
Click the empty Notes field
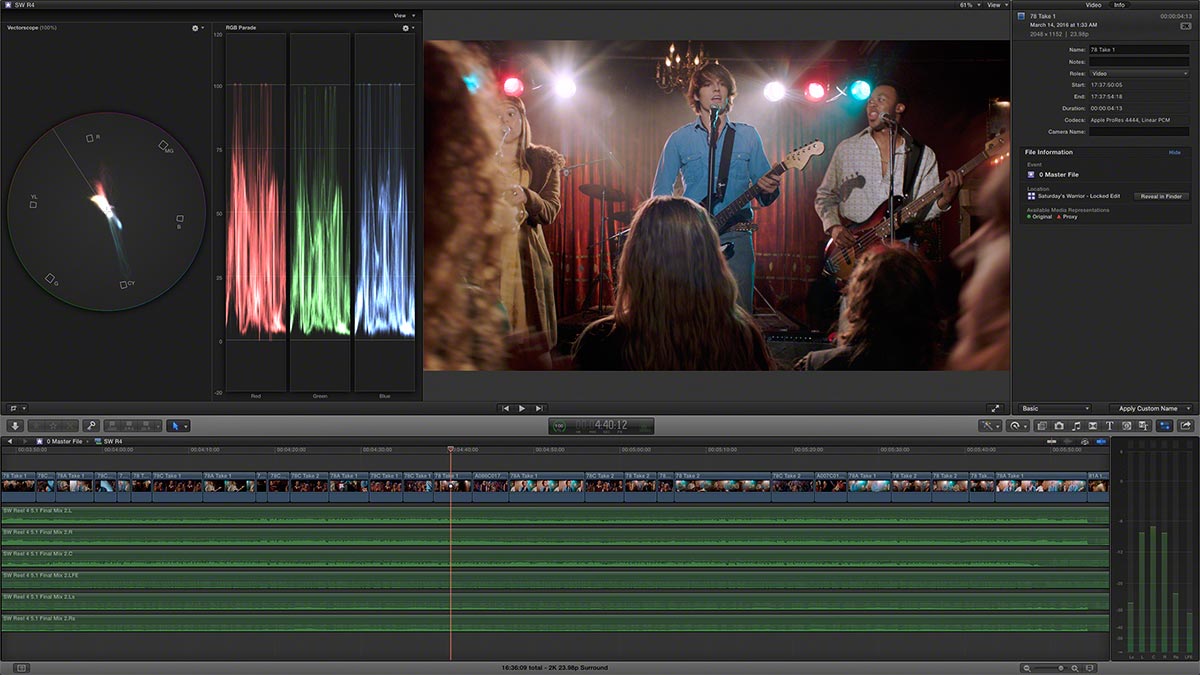tap(1139, 62)
